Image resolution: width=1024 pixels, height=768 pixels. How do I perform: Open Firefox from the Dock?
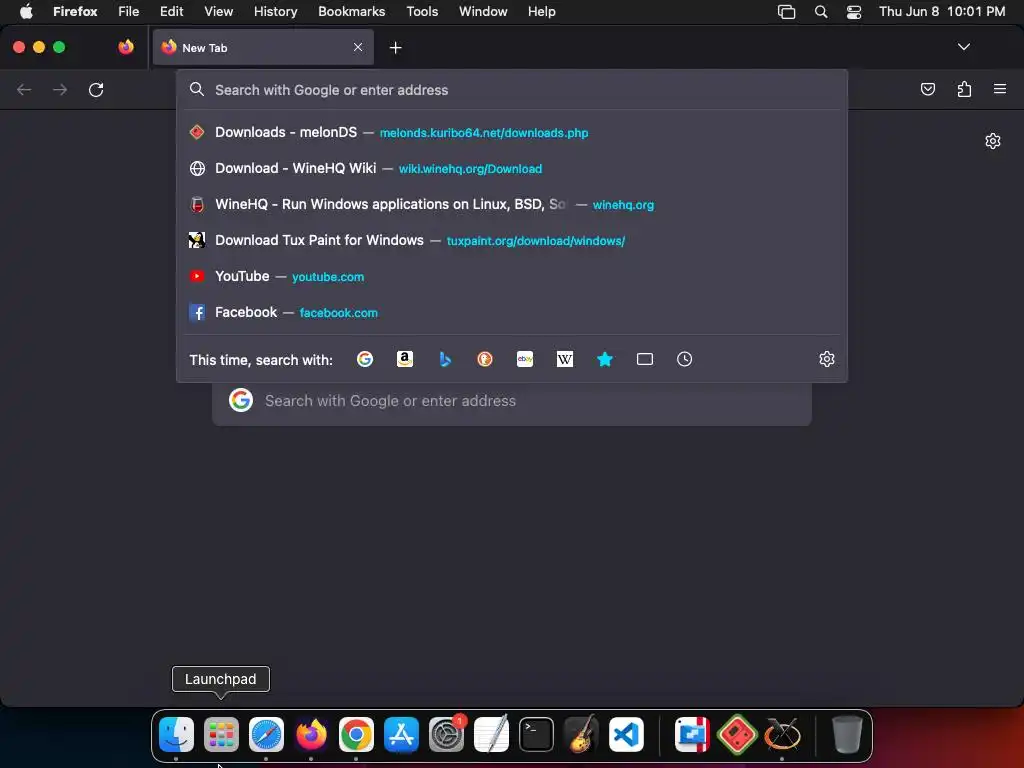[311, 735]
